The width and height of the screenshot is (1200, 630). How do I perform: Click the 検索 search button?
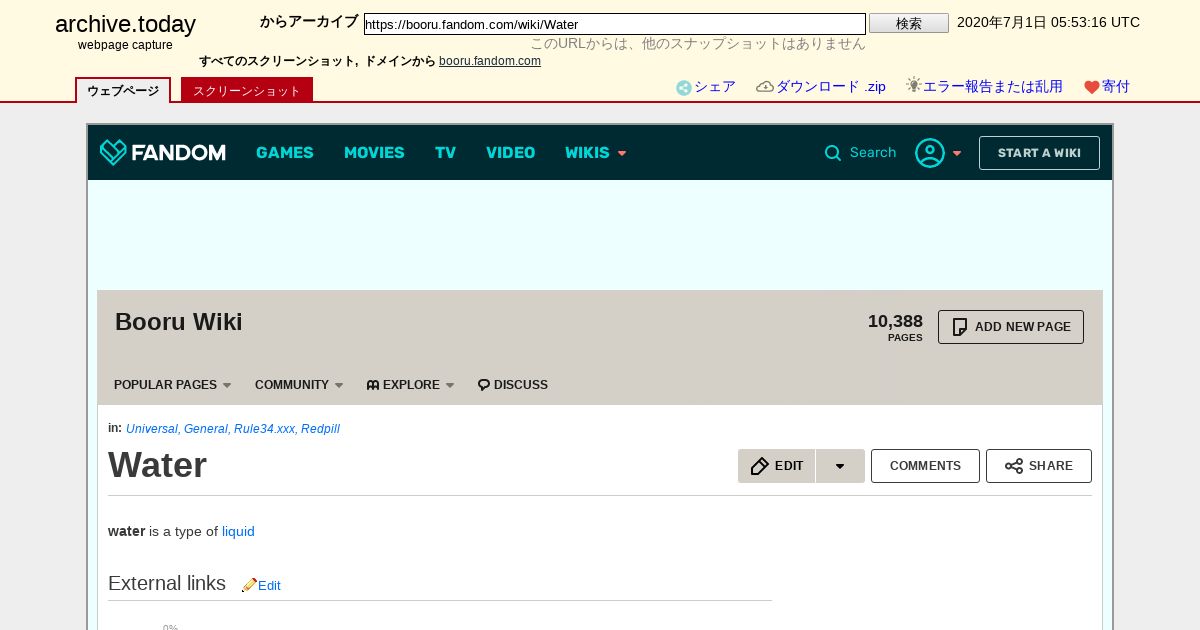(909, 23)
